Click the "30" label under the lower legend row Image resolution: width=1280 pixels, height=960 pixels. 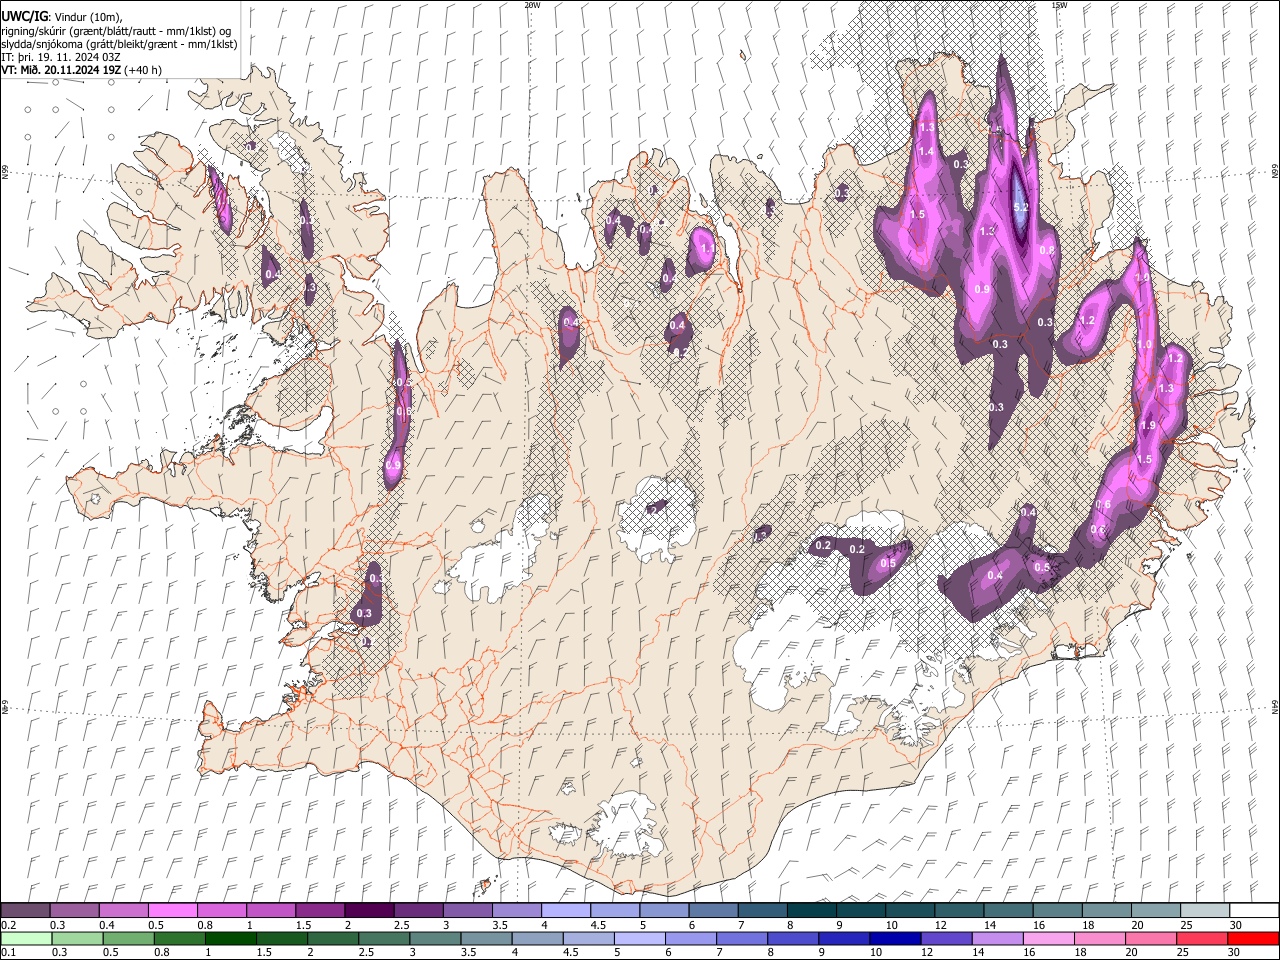coord(1232,952)
